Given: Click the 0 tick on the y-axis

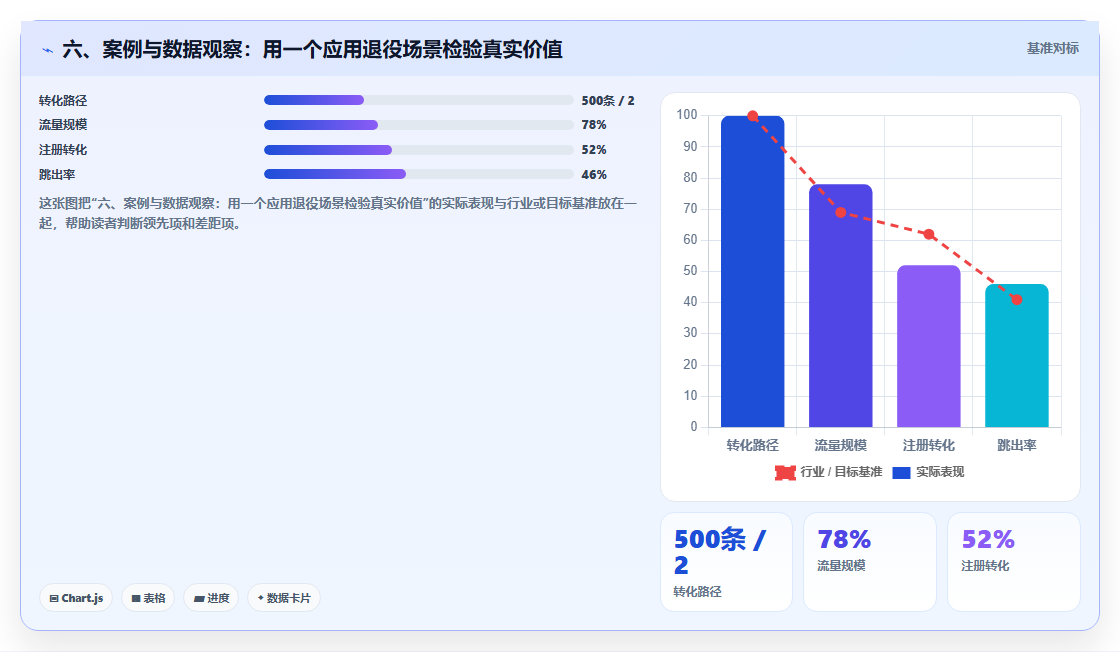Looking at the screenshot, I should coord(694,426).
